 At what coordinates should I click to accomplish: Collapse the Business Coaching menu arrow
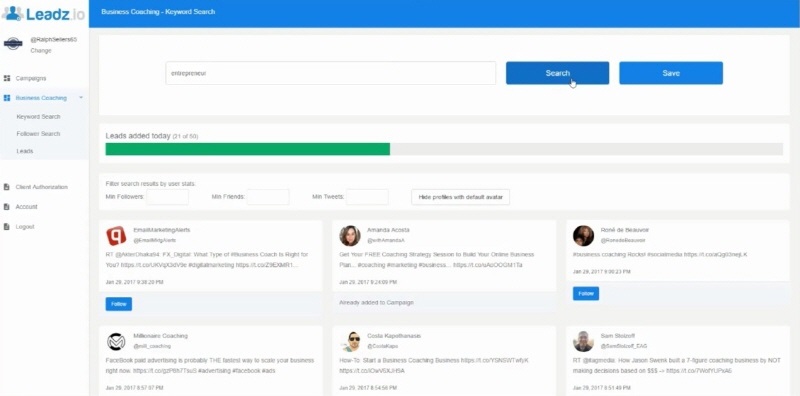pos(81,97)
